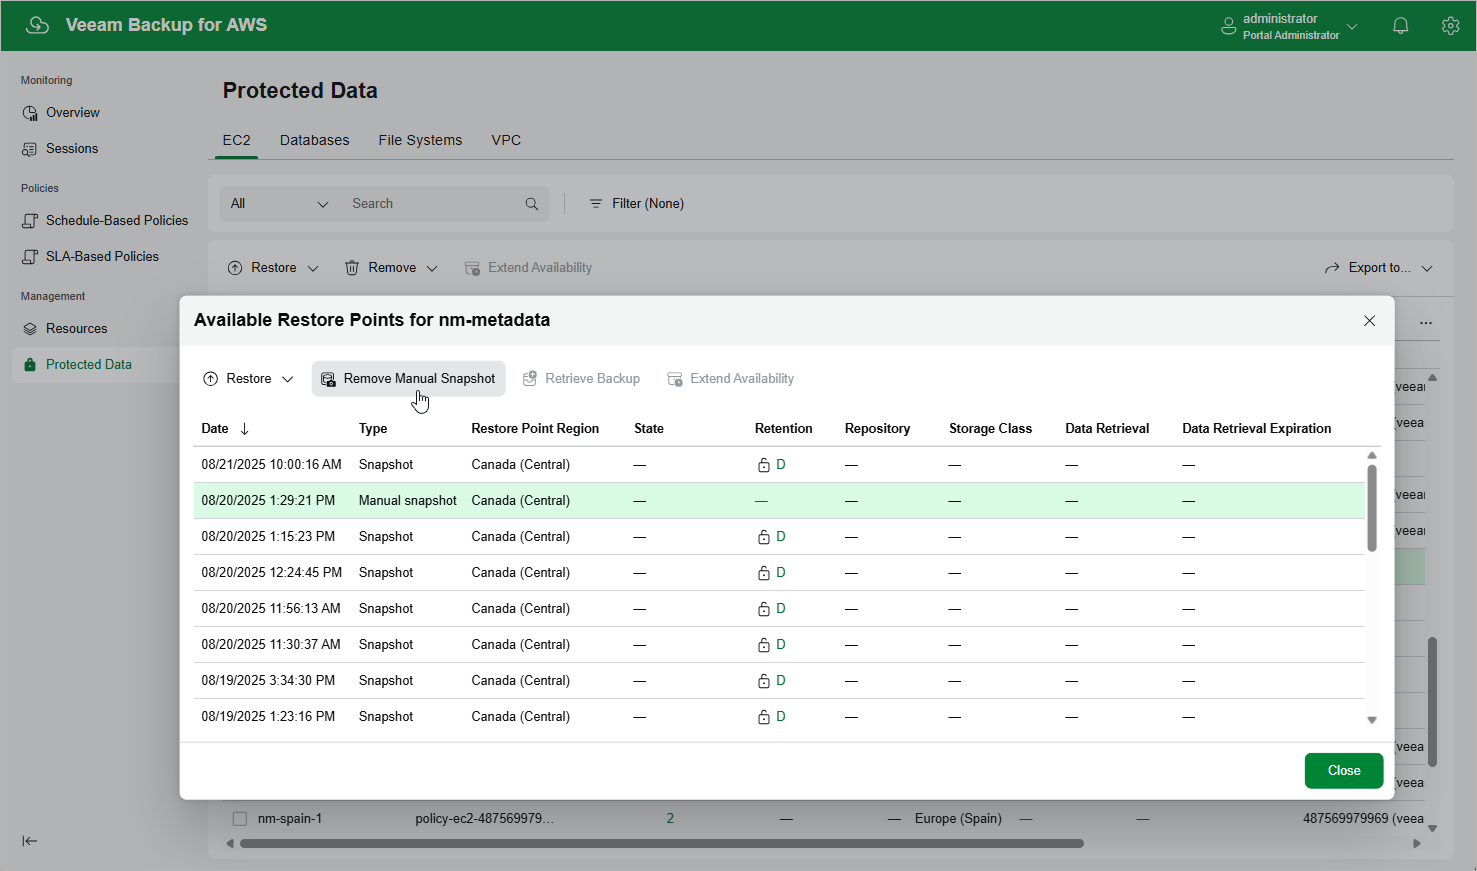Open Schedule-Based Policies

(x=105, y=221)
